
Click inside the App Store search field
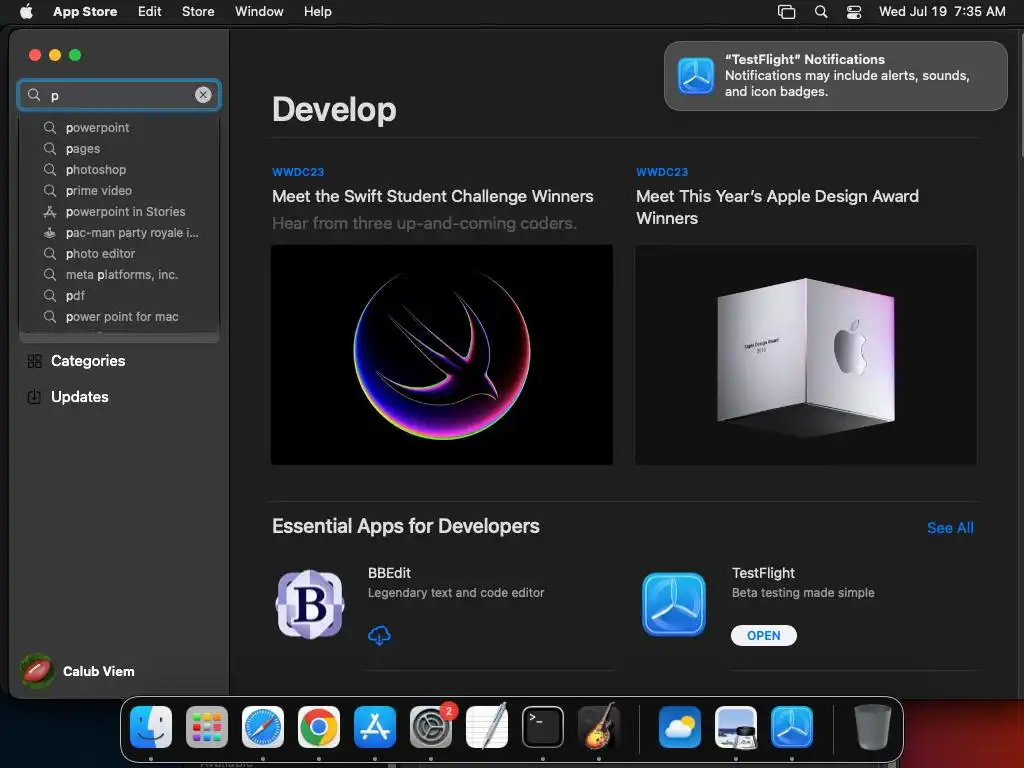tap(119, 95)
